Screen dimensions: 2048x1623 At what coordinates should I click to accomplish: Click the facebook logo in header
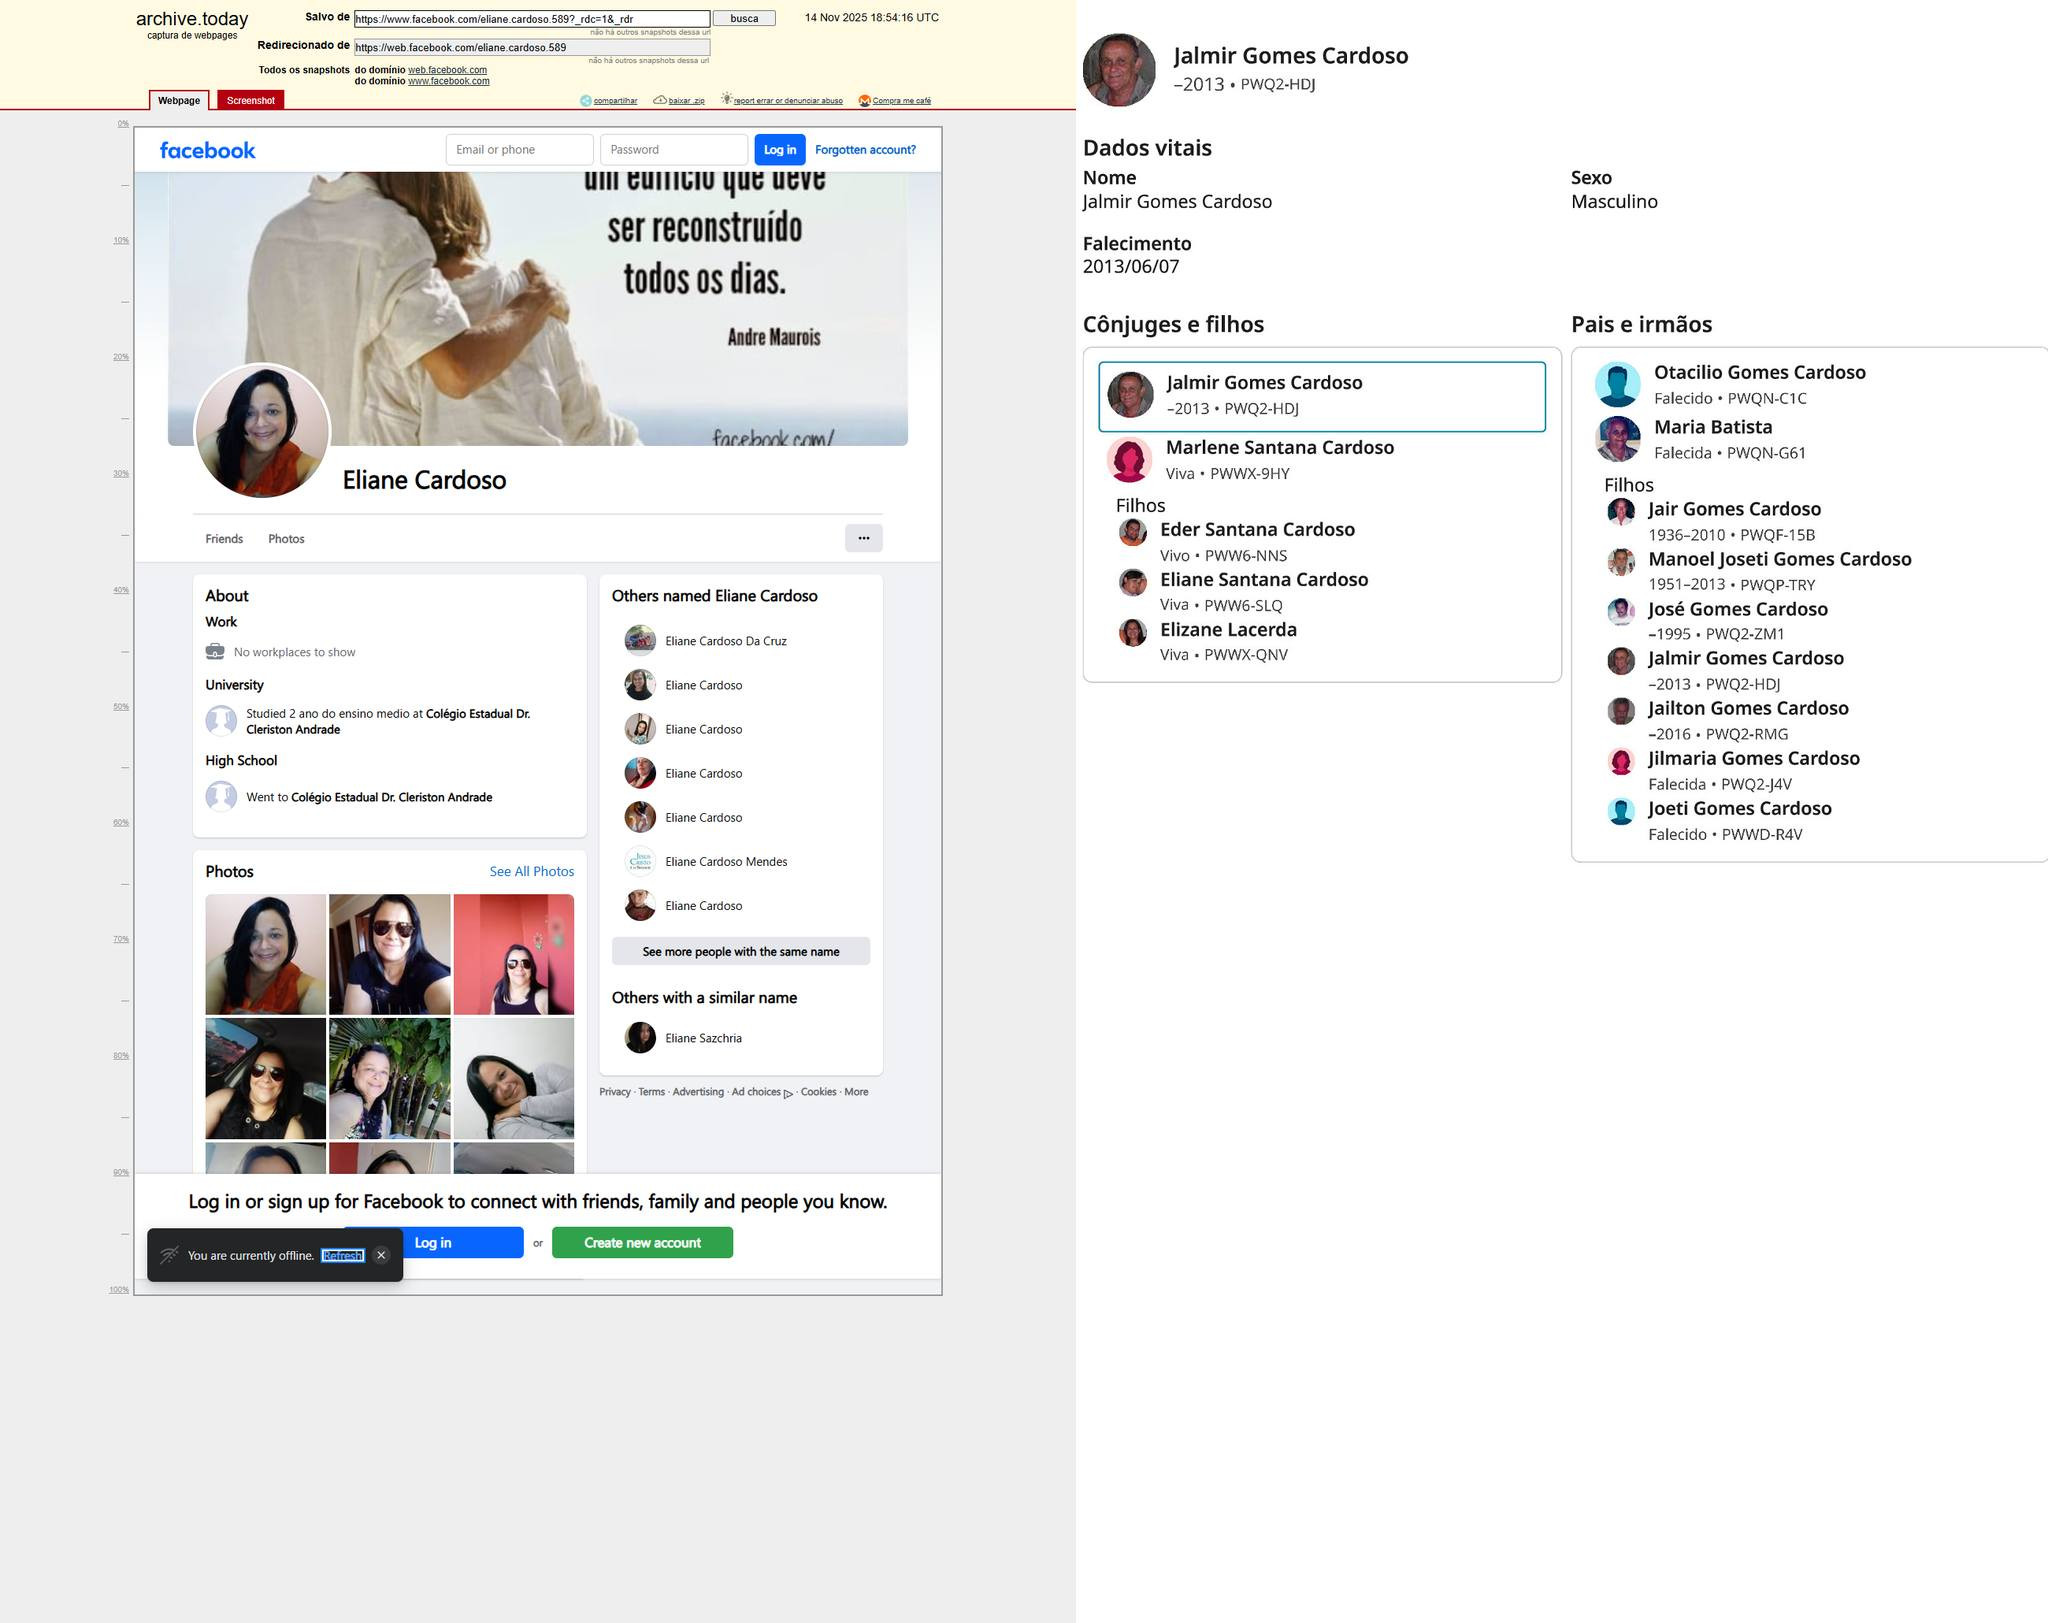[207, 150]
